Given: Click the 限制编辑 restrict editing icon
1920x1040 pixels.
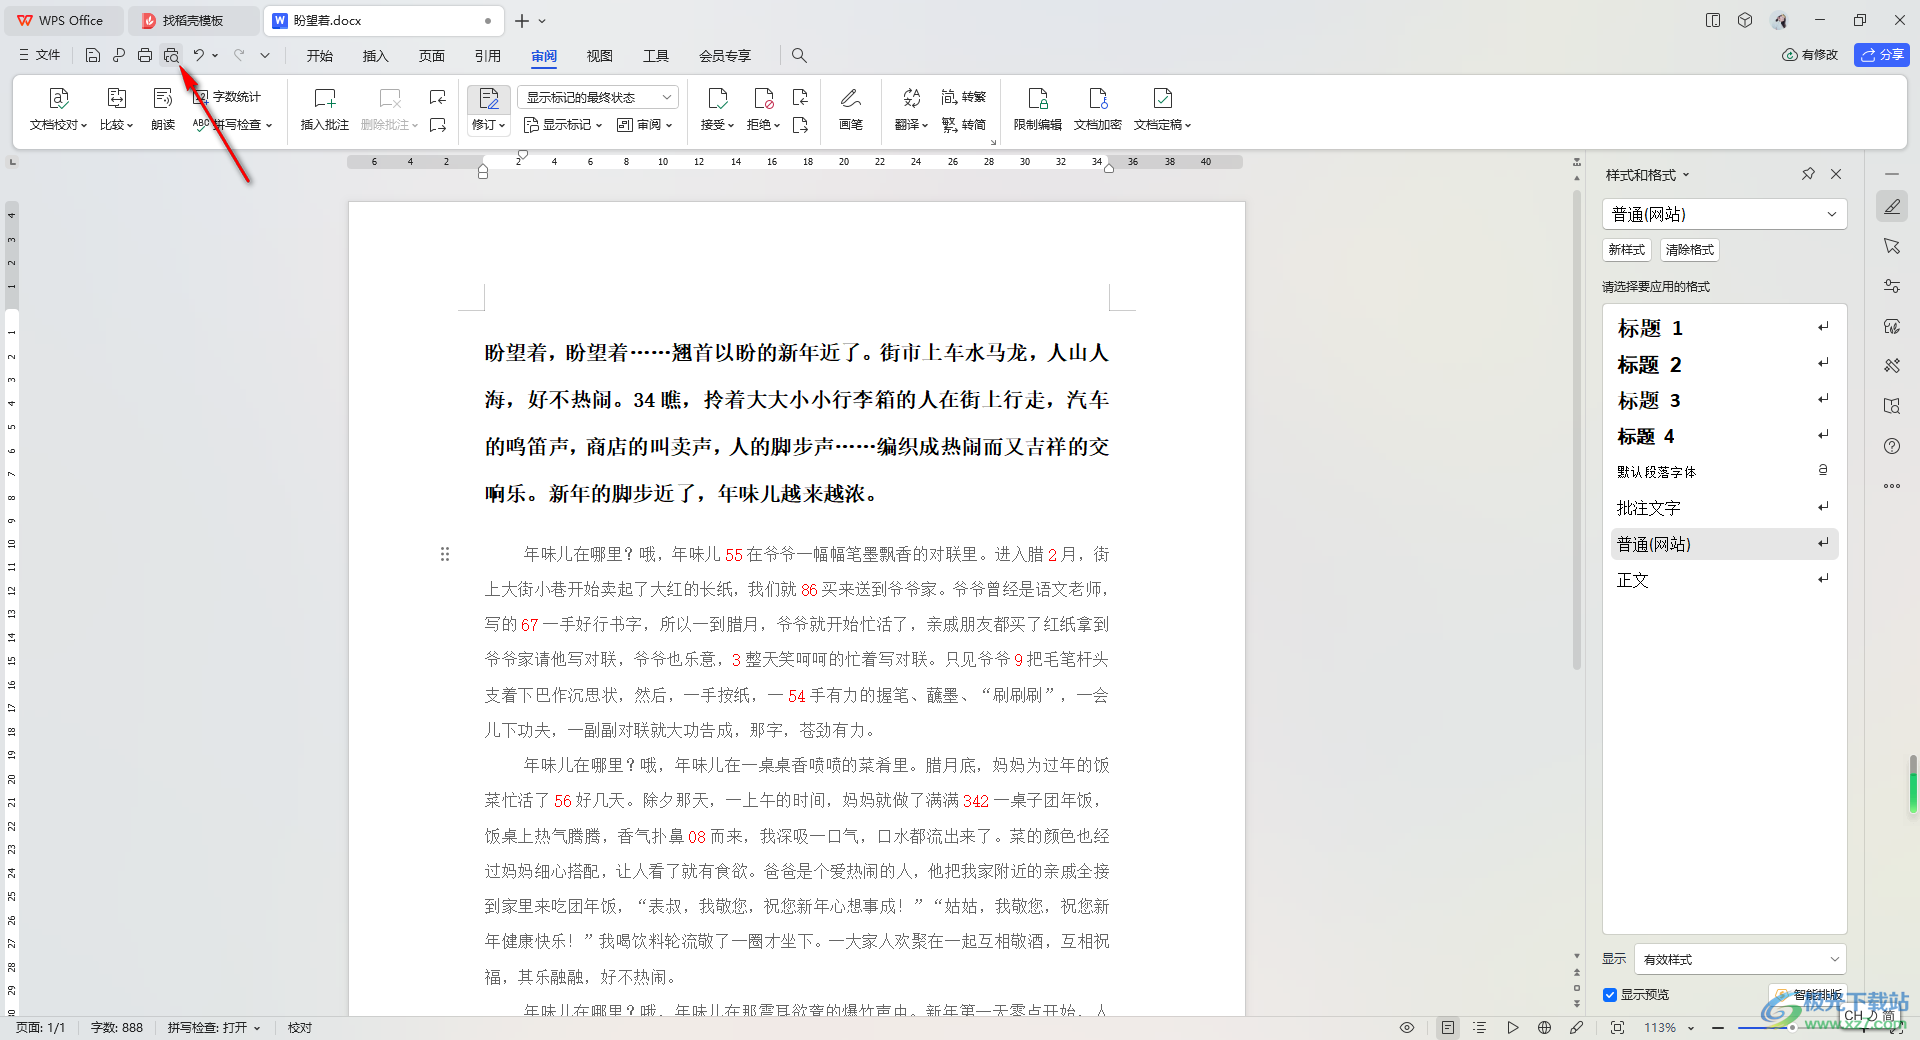Looking at the screenshot, I should [x=1038, y=98].
